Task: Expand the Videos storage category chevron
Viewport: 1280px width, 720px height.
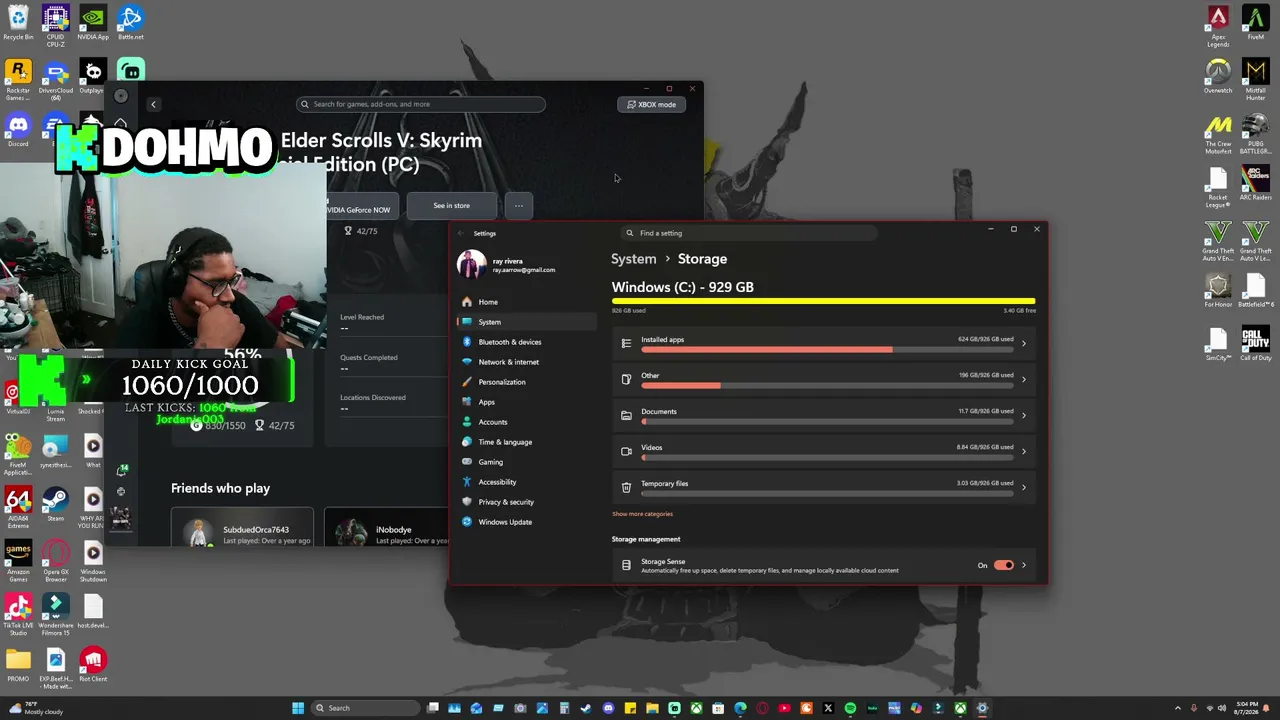Action: point(1023,452)
